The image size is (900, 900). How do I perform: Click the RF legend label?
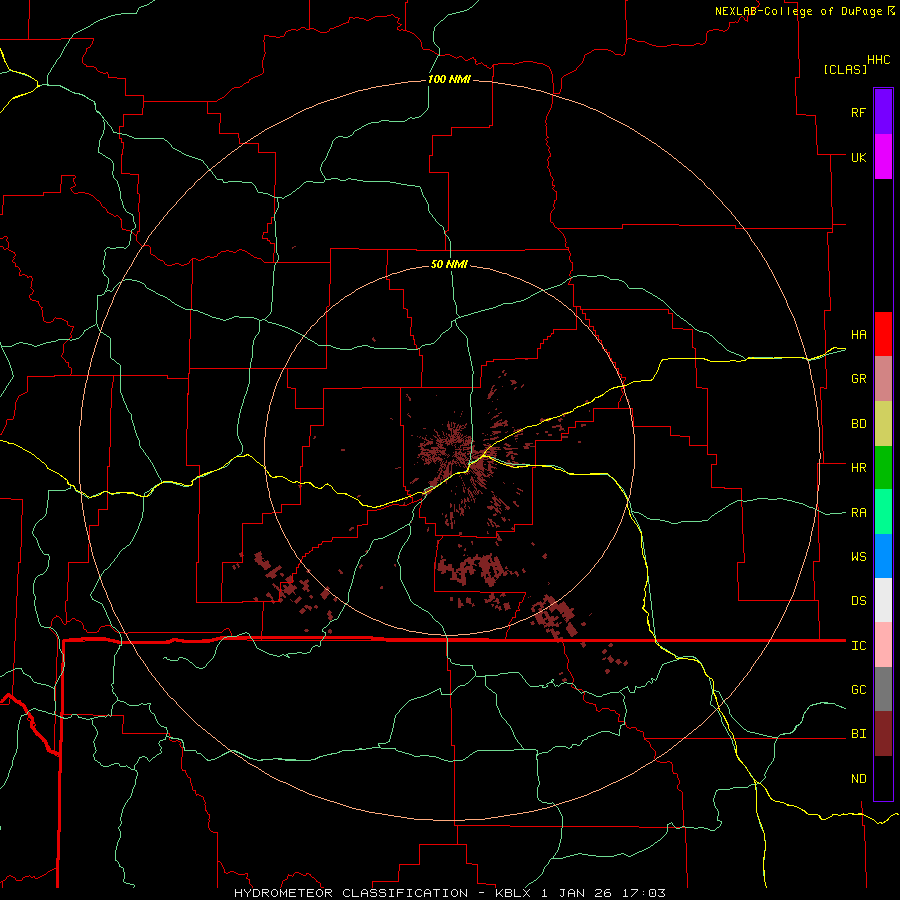(858, 112)
